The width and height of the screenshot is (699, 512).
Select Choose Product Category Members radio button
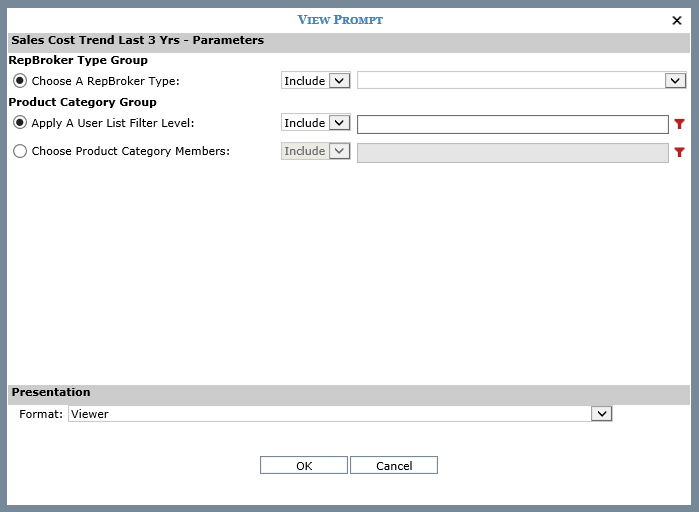(x=20, y=151)
